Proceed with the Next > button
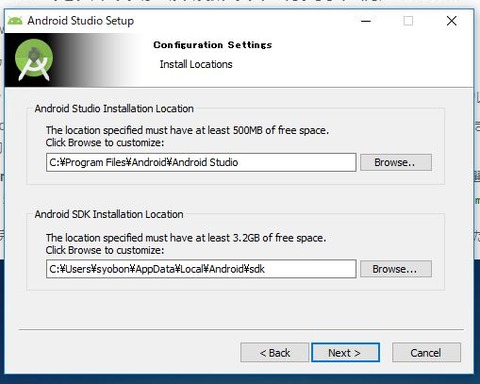 [345, 352]
